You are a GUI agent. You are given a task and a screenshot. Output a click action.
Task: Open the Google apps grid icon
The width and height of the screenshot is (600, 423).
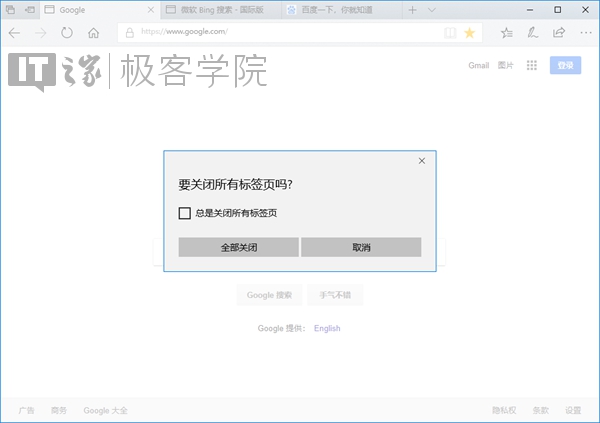[532, 65]
